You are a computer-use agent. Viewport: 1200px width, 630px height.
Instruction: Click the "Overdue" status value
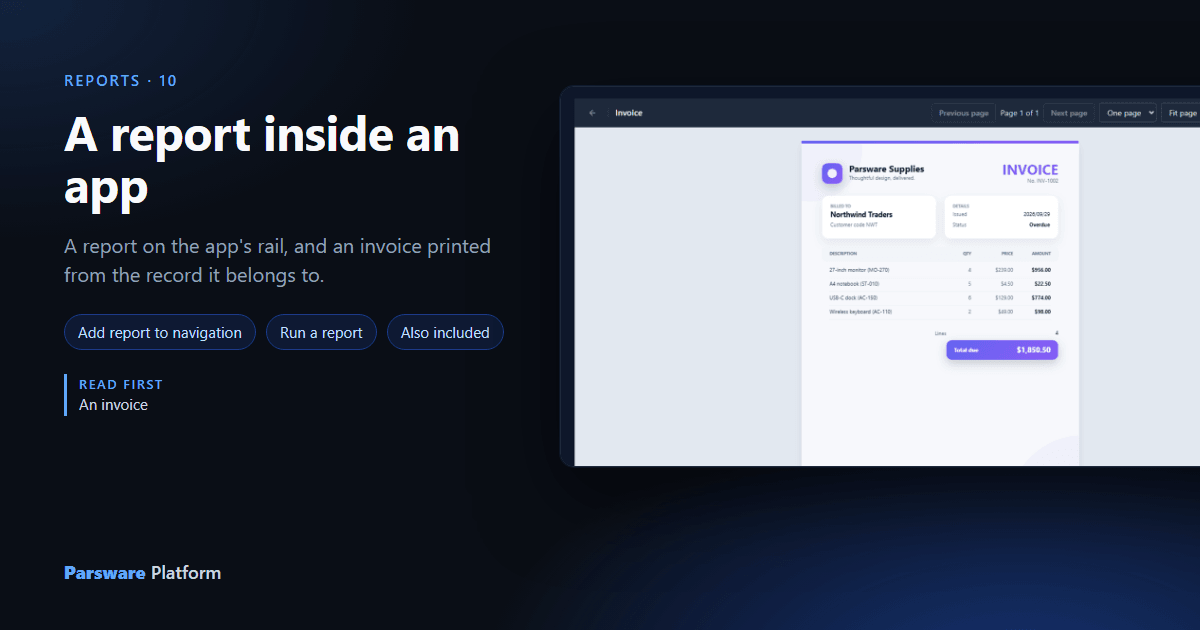point(1040,225)
